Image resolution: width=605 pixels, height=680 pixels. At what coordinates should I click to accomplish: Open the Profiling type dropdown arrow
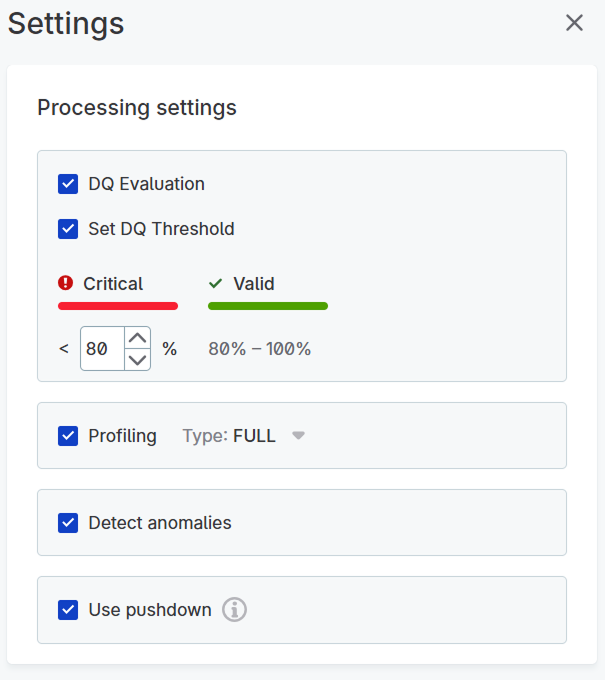tap(298, 436)
